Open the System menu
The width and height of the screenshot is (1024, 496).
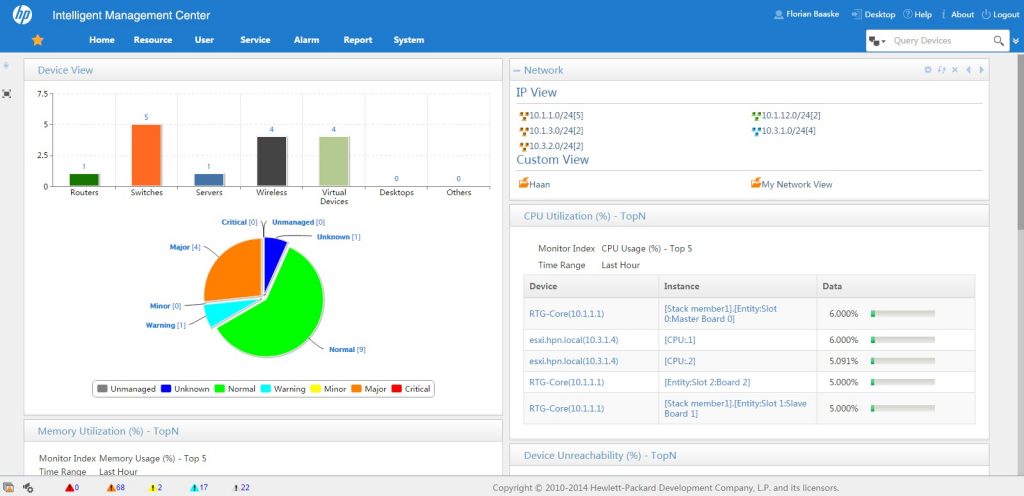pos(409,40)
